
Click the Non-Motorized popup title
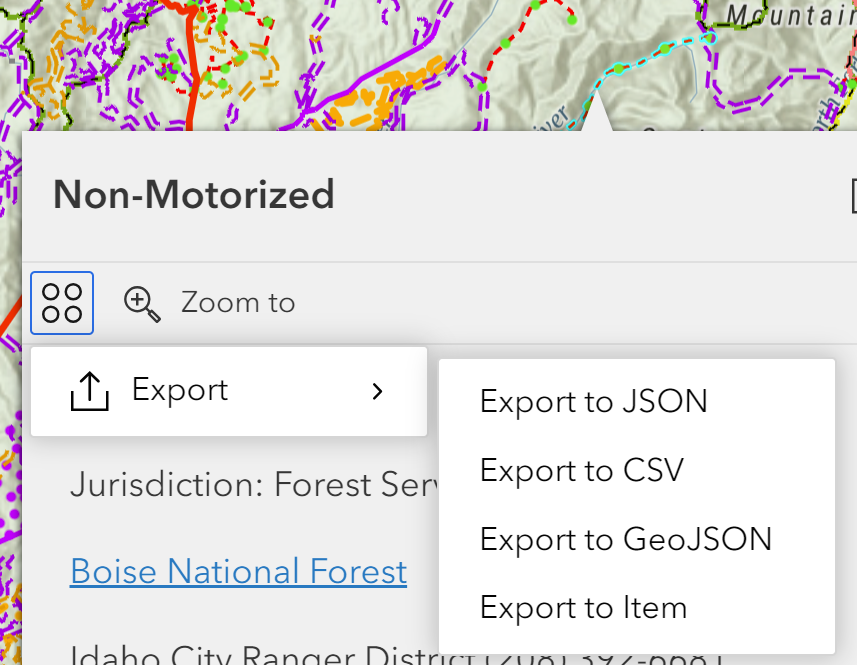click(193, 195)
